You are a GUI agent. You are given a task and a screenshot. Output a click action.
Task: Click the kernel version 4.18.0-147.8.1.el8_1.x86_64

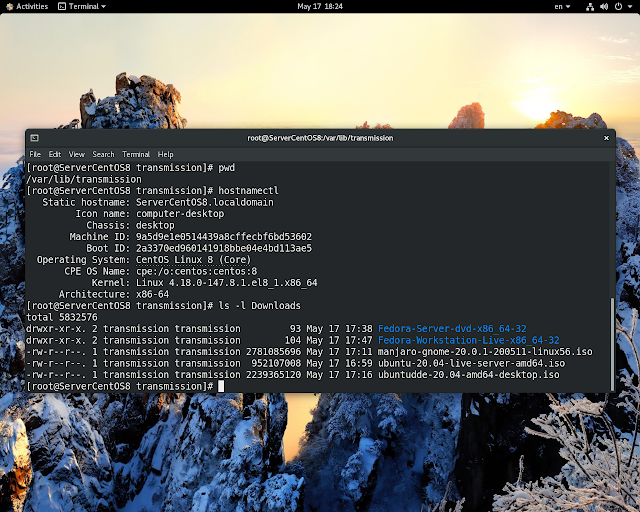click(243, 283)
